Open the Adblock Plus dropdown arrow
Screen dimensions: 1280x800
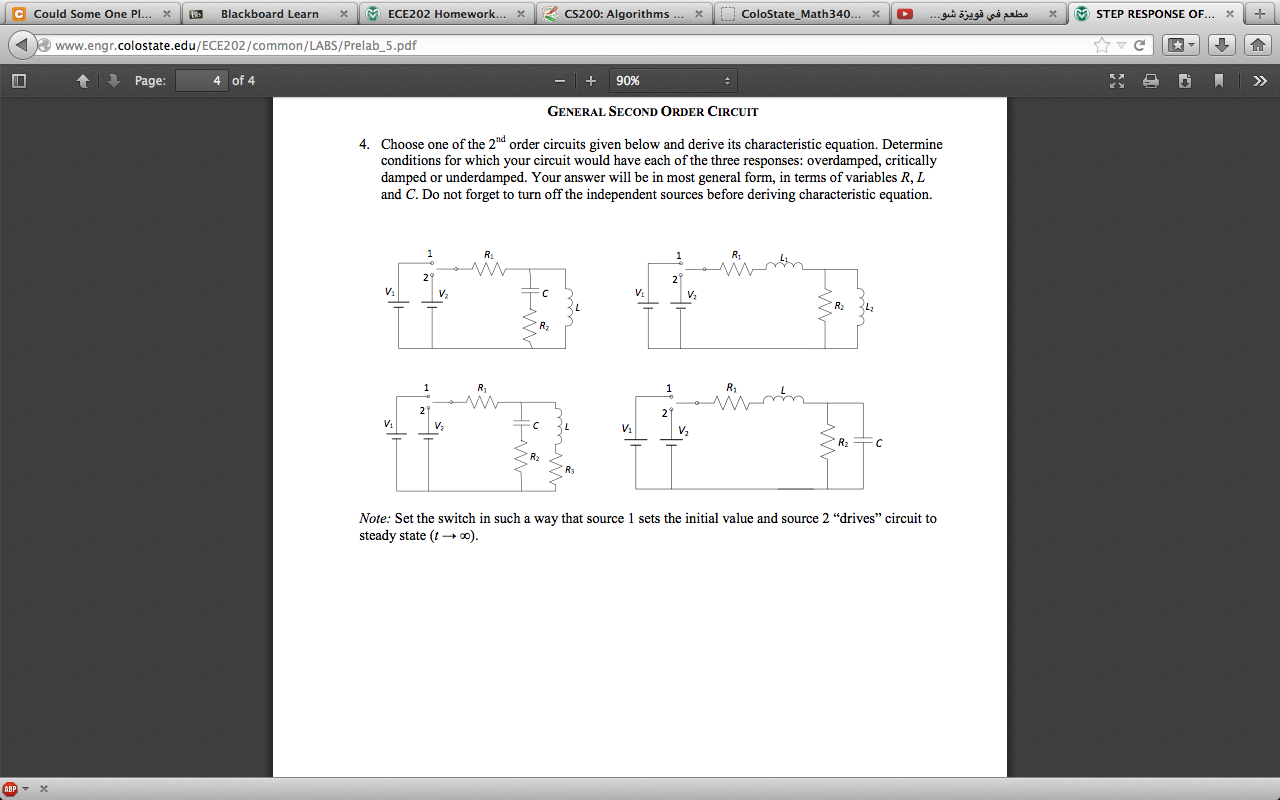[26, 787]
